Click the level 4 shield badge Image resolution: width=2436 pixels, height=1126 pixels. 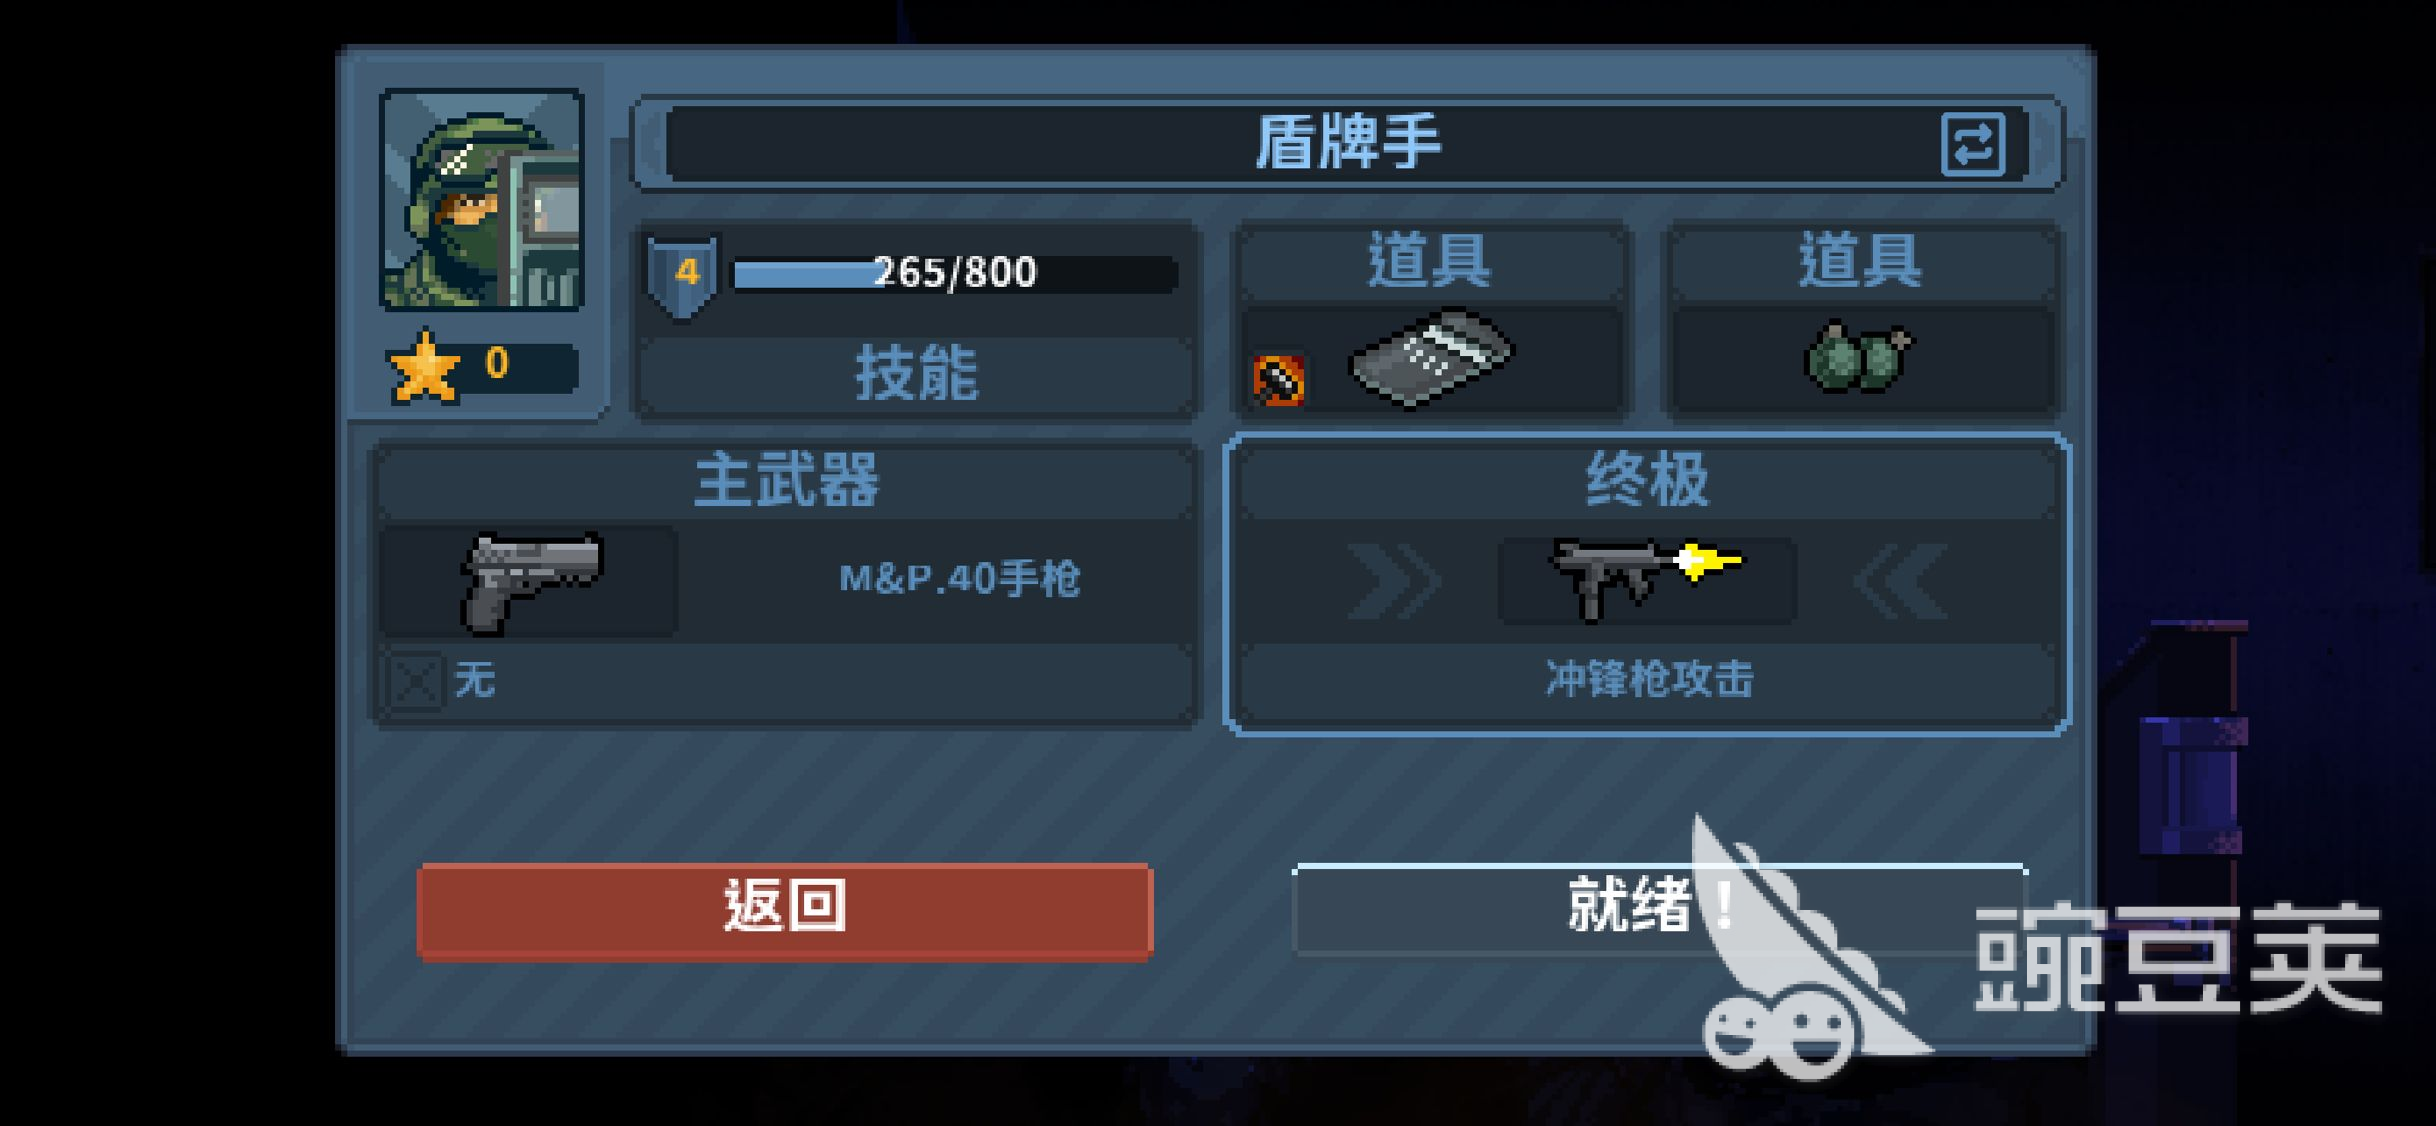pyautogui.click(x=684, y=275)
